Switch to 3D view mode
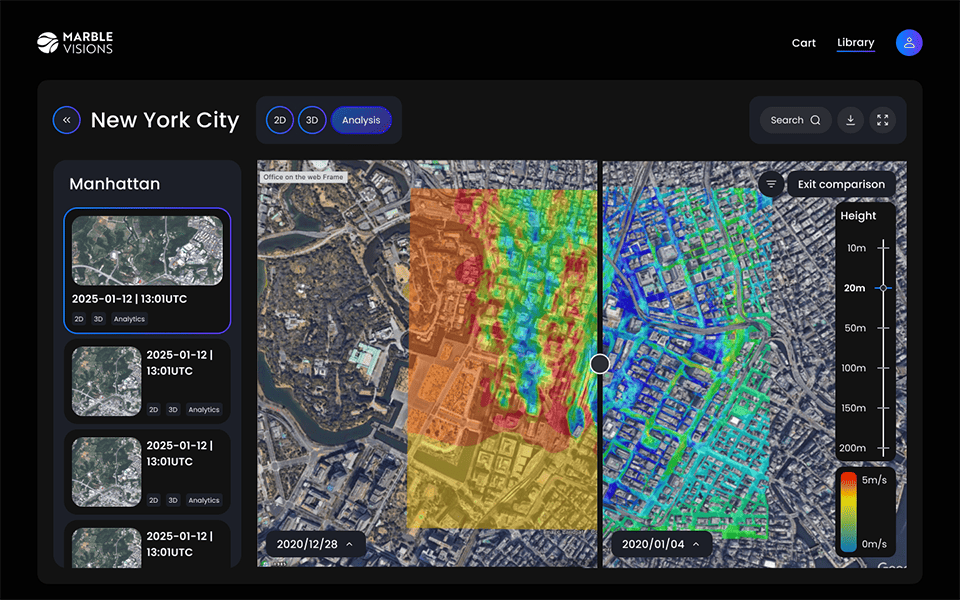This screenshot has height=600, width=960. (312, 120)
